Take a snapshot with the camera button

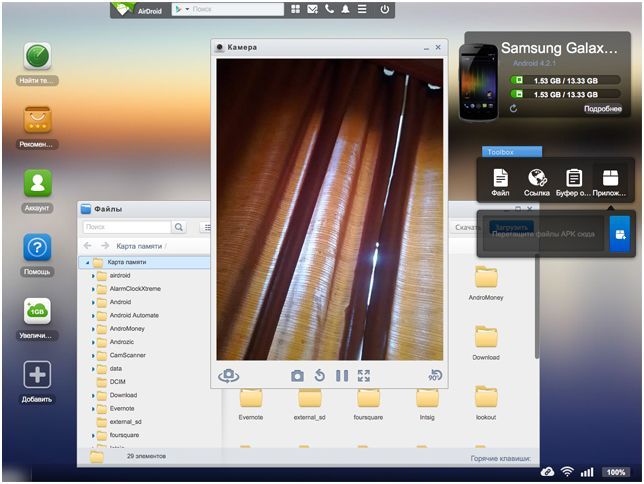[x=297, y=376]
